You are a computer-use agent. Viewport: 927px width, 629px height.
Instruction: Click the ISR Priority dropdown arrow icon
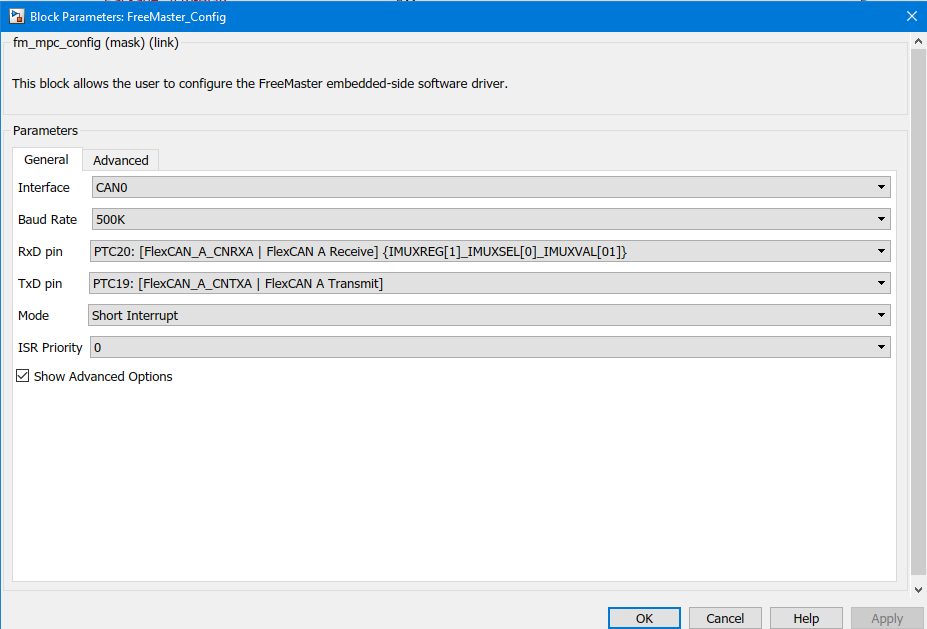coord(881,347)
